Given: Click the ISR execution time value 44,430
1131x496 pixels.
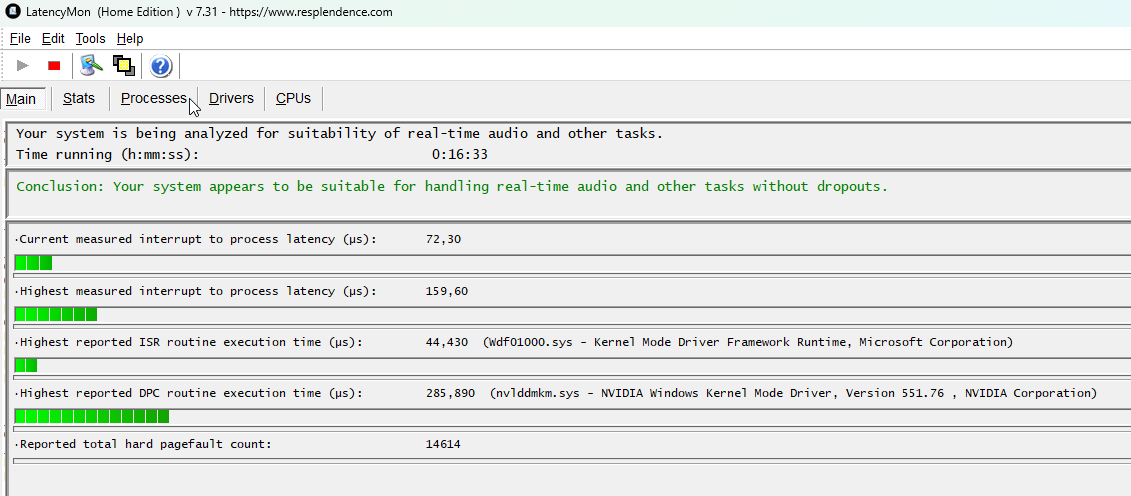Looking at the screenshot, I should point(447,342).
